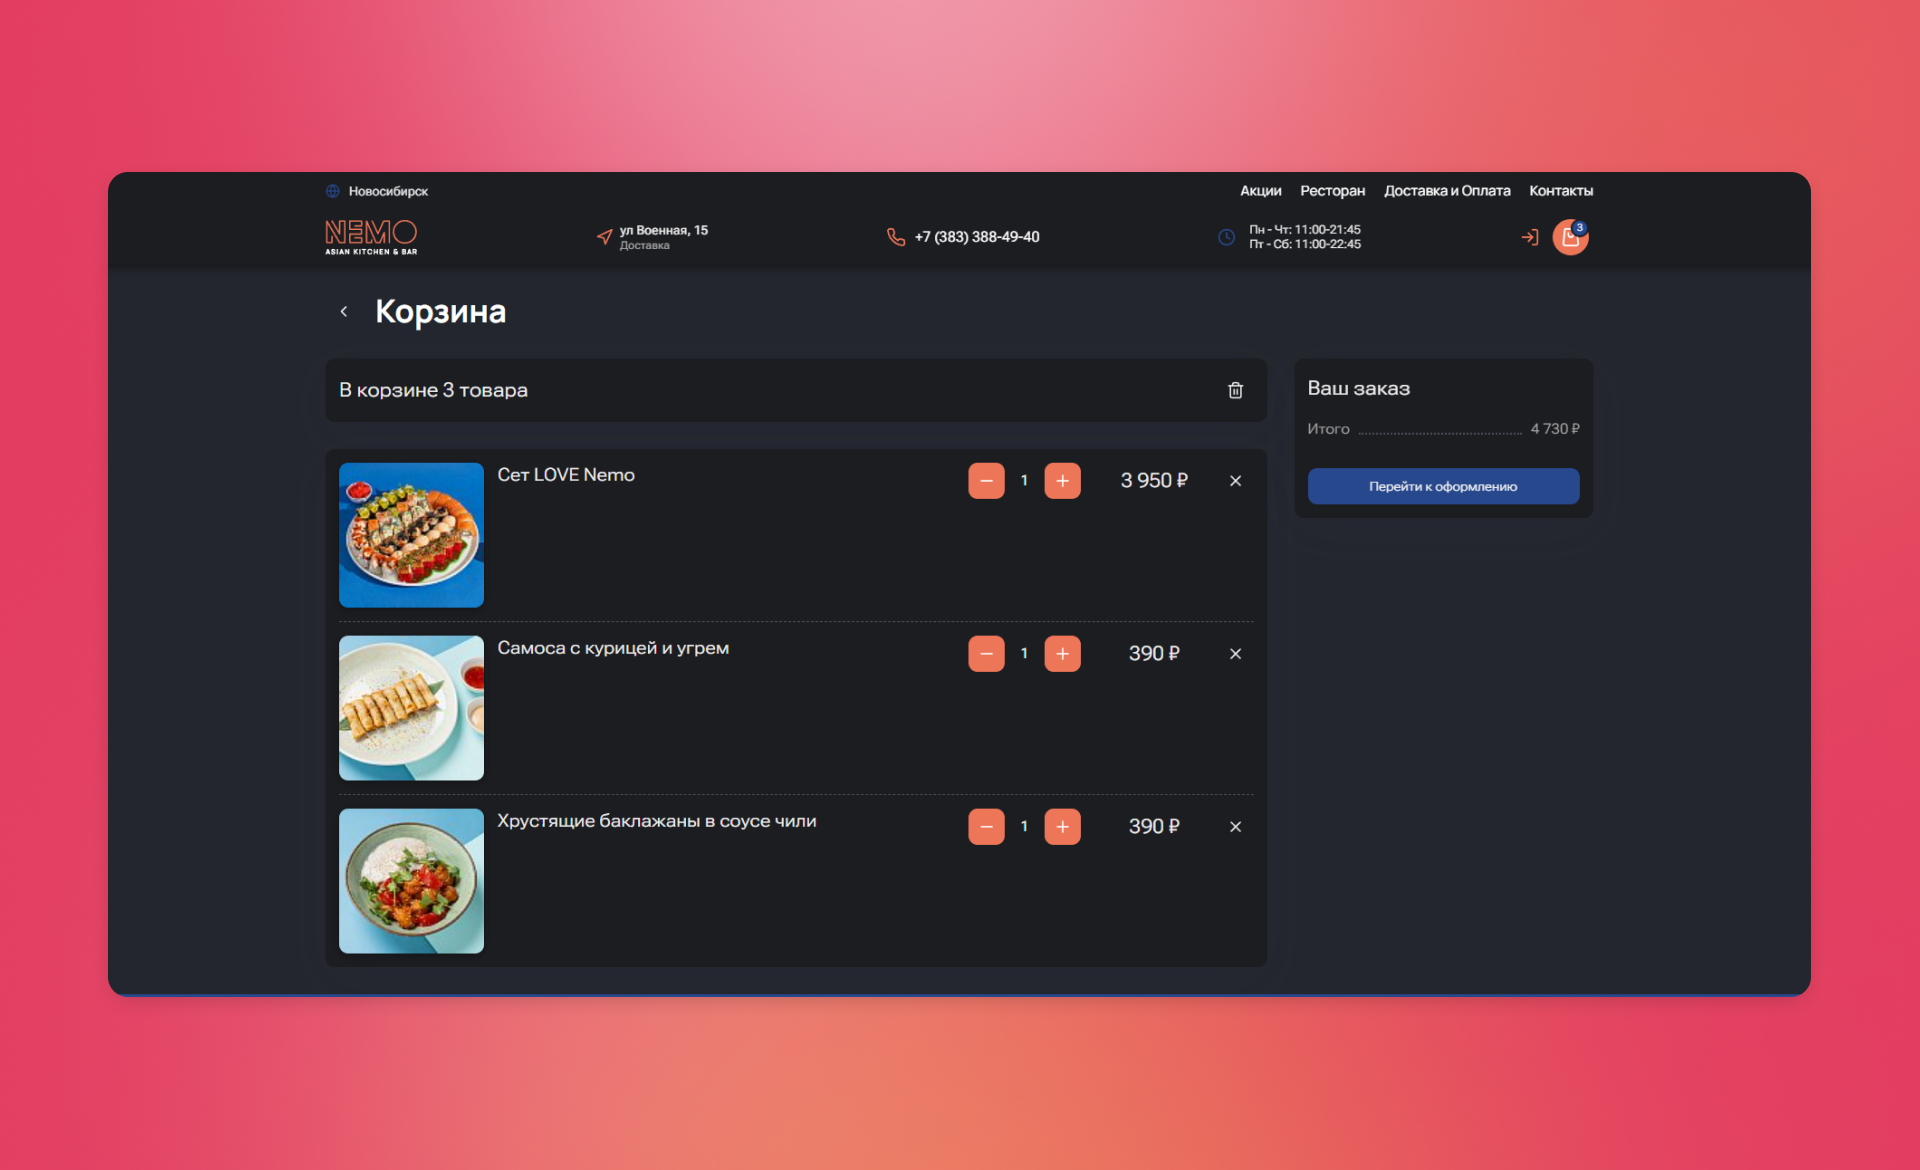Open Доставка и Оплата page
The height and width of the screenshot is (1170, 1920).
pos(1446,191)
